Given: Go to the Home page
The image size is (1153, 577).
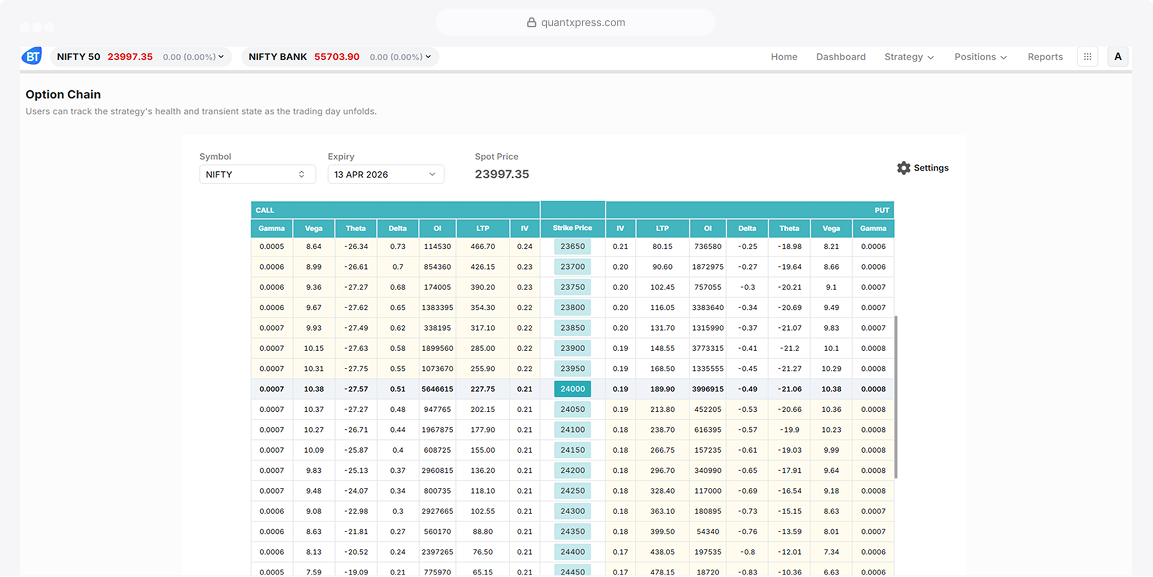Looking at the screenshot, I should [784, 57].
